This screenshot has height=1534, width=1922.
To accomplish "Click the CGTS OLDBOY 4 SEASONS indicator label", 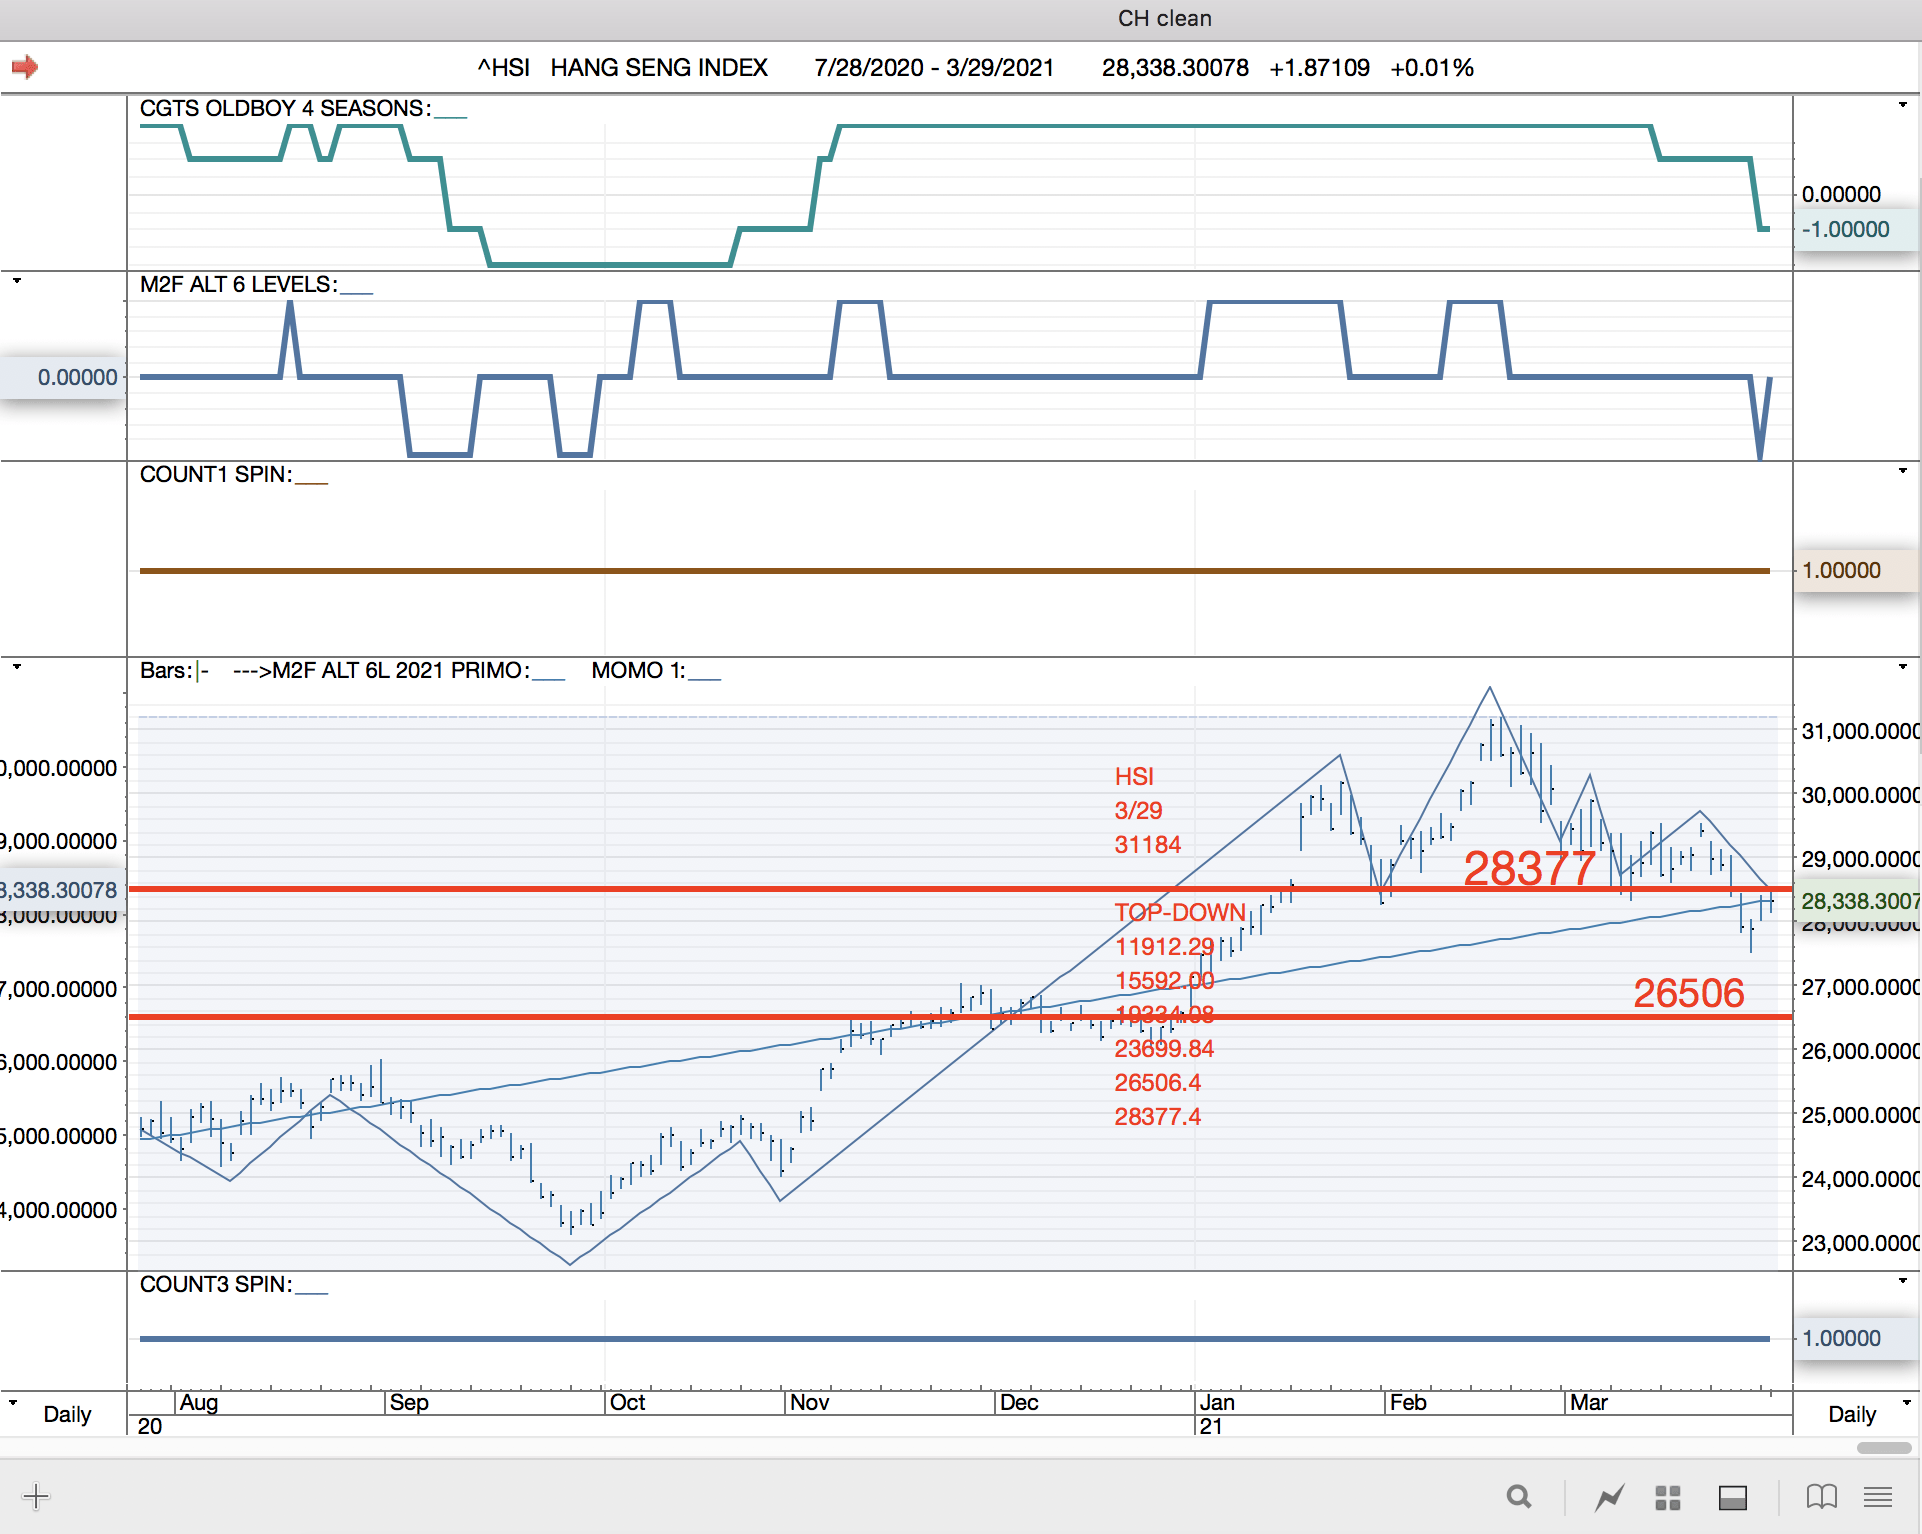I will click(x=286, y=108).
